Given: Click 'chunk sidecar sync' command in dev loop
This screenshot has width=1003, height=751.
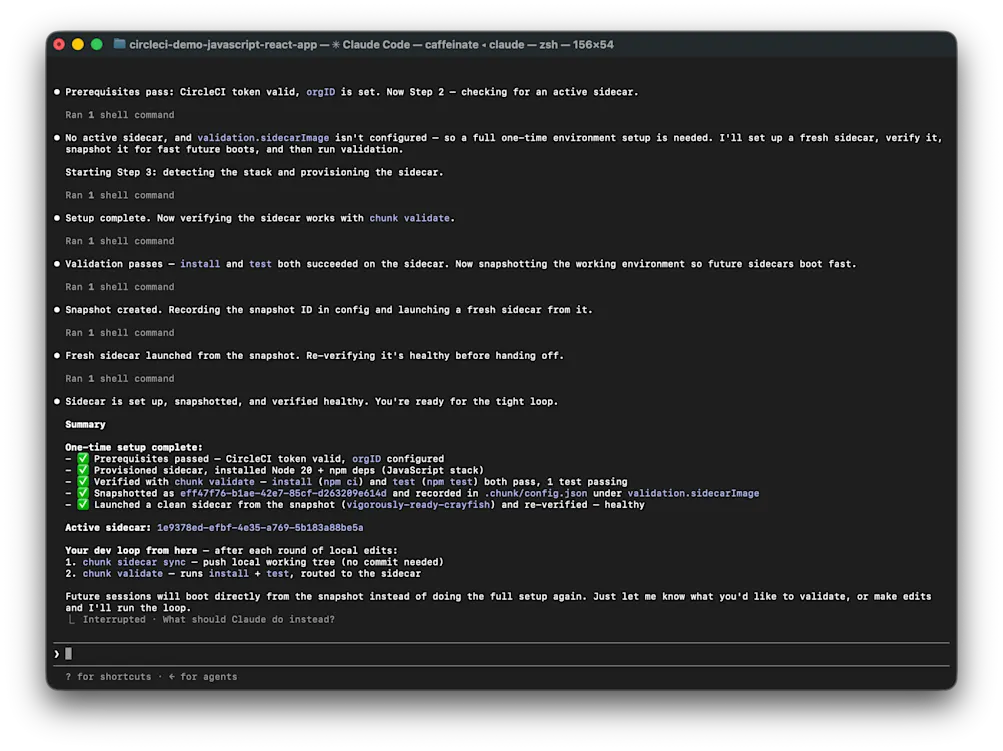Looking at the screenshot, I should [134, 562].
